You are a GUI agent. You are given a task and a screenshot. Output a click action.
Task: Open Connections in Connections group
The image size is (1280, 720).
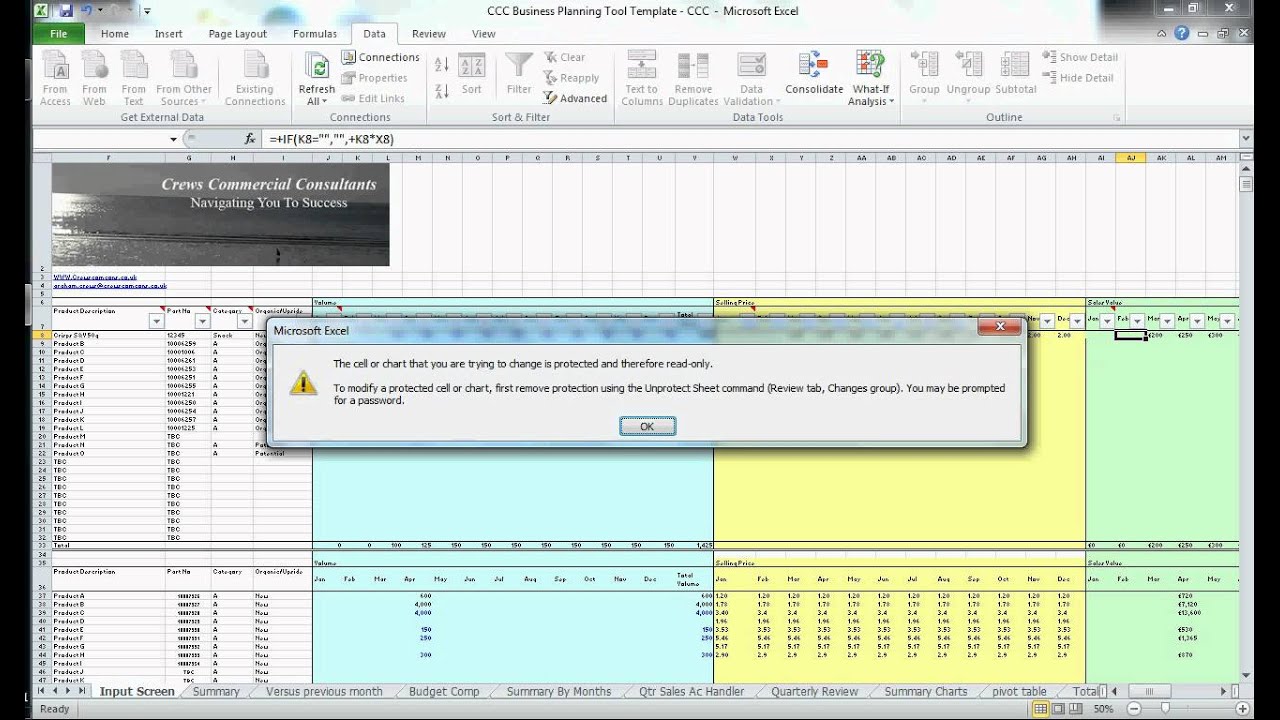point(380,57)
